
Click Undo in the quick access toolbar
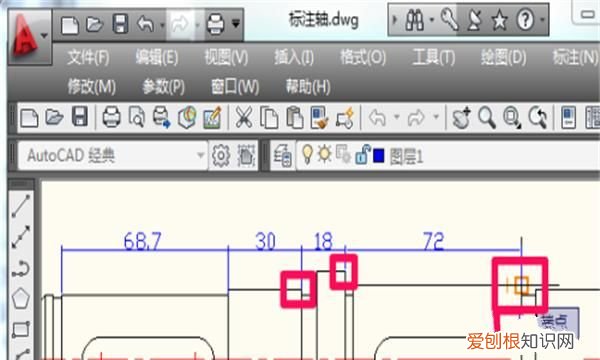click(146, 24)
